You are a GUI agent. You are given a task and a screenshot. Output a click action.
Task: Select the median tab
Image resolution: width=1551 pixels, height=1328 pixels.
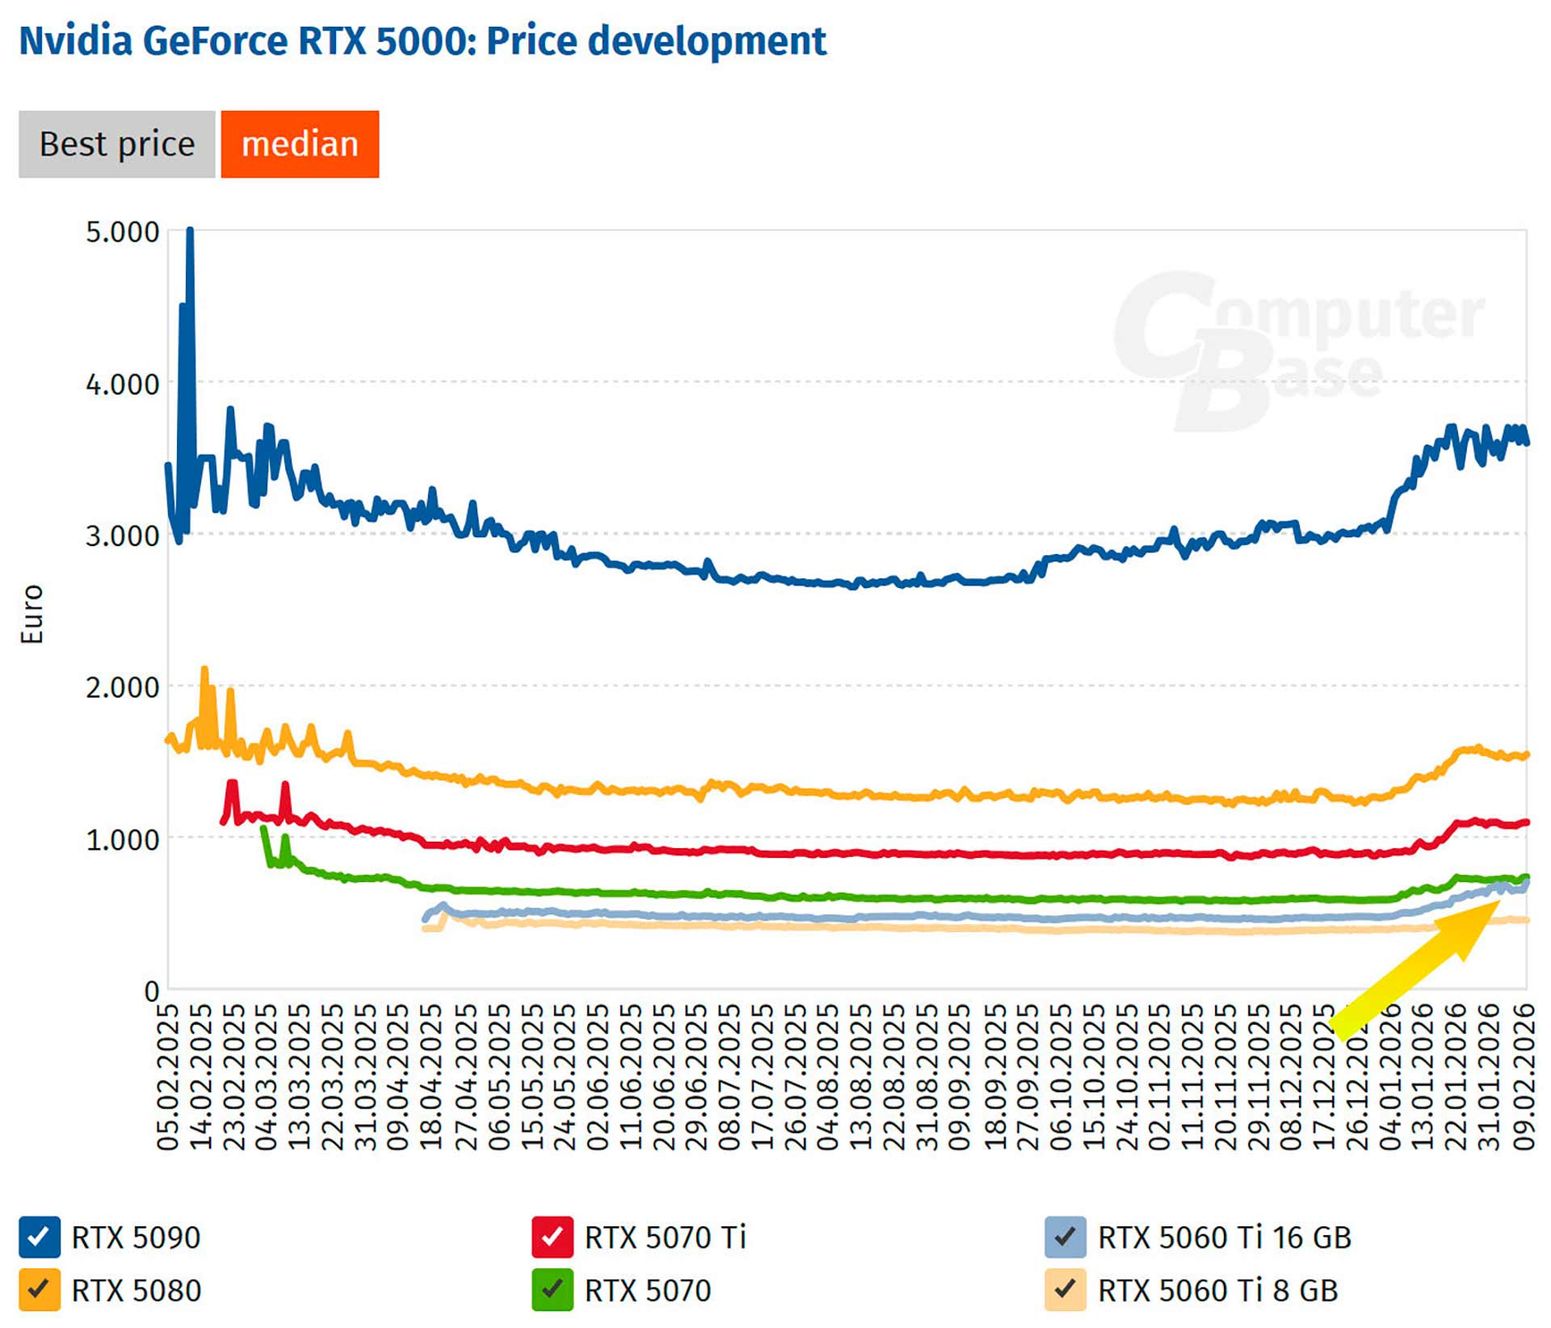pos(299,144)
